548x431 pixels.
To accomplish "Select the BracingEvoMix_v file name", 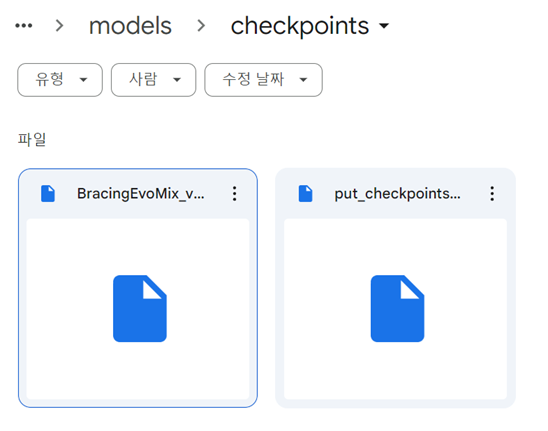I will pos(141,193).
